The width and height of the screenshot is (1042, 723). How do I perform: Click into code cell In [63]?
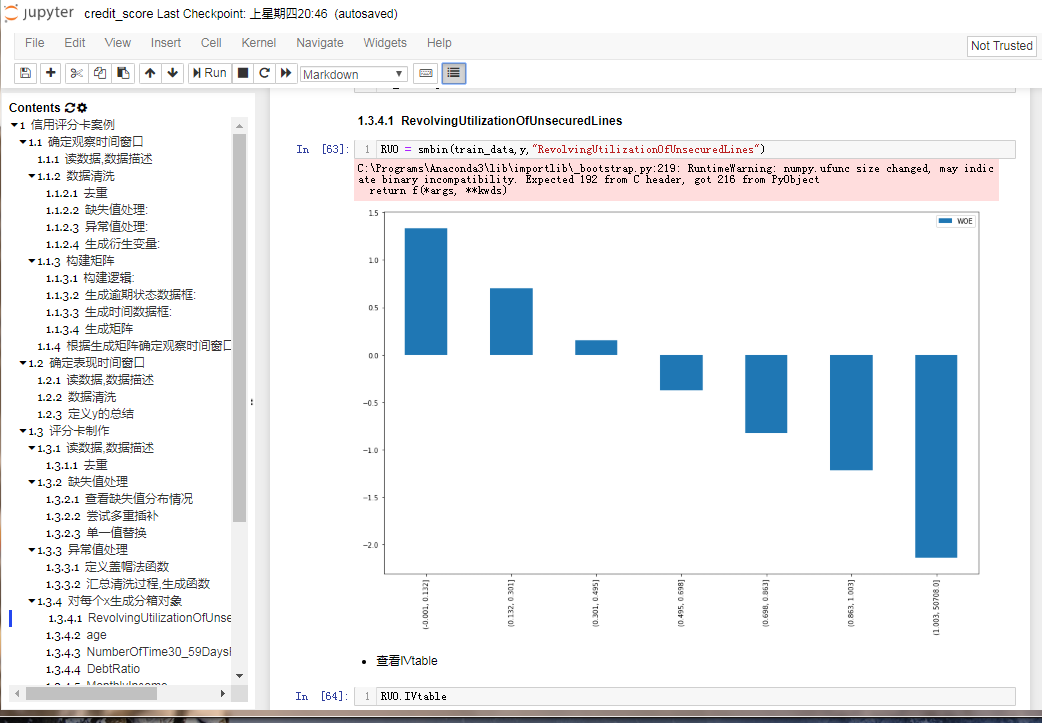click(x=695, y=150)
